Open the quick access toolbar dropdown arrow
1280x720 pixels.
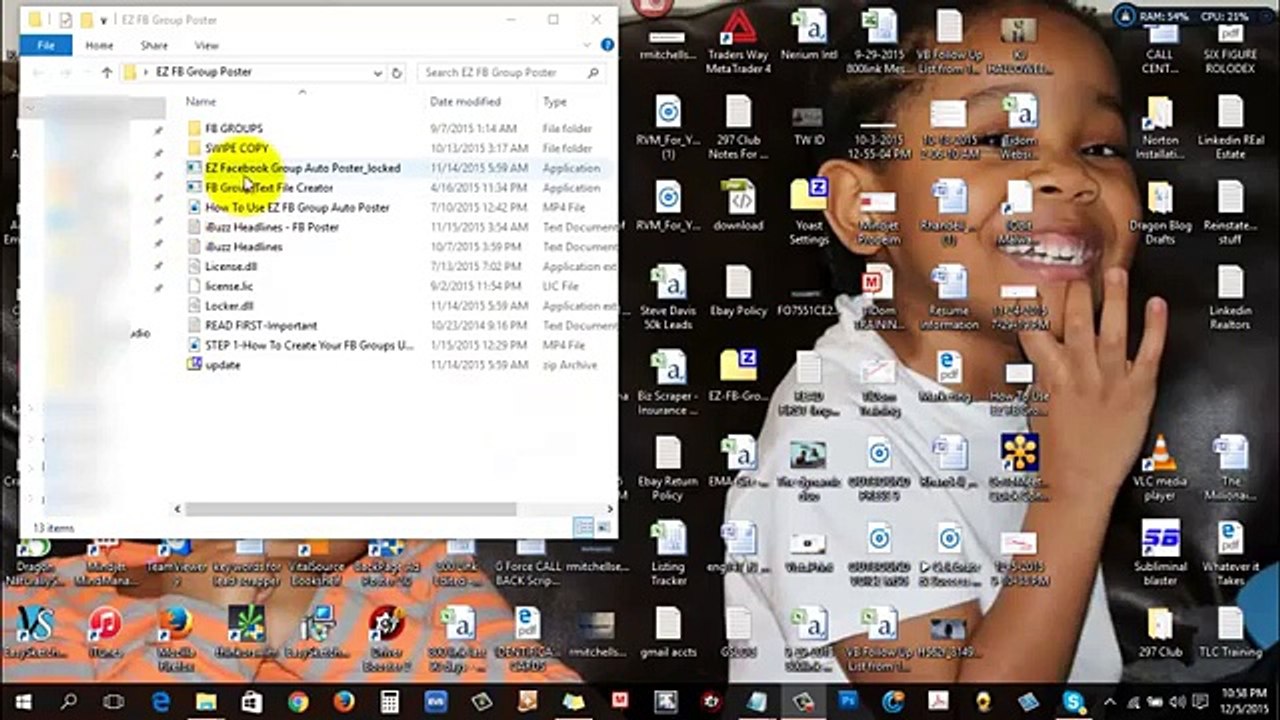(103, 20)
